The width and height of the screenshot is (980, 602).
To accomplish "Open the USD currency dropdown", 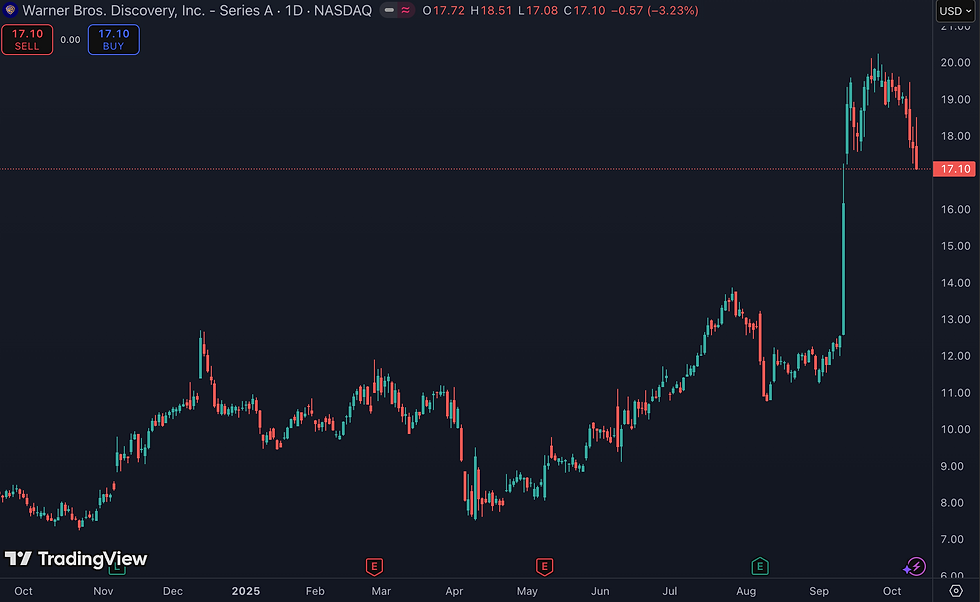I will coord(956,11).
